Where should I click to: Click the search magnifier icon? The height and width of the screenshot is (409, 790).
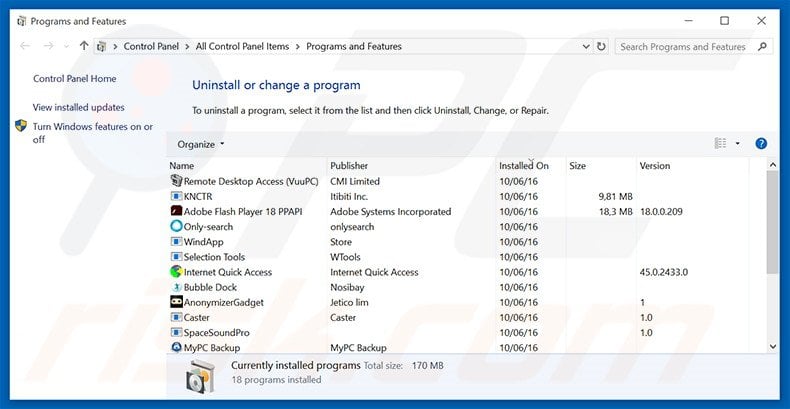[x=762, y=46]
